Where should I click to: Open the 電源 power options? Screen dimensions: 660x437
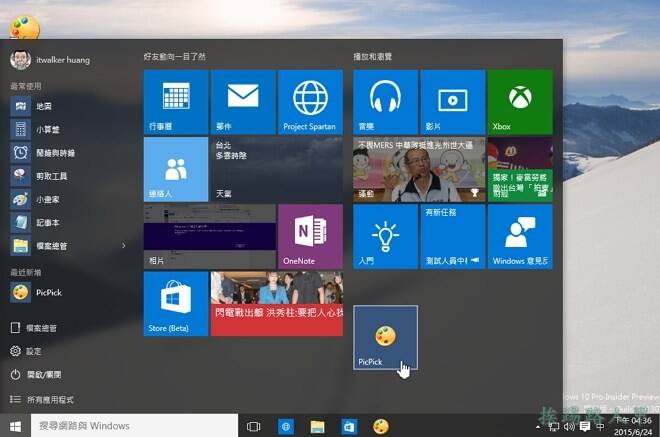[36, 374]
